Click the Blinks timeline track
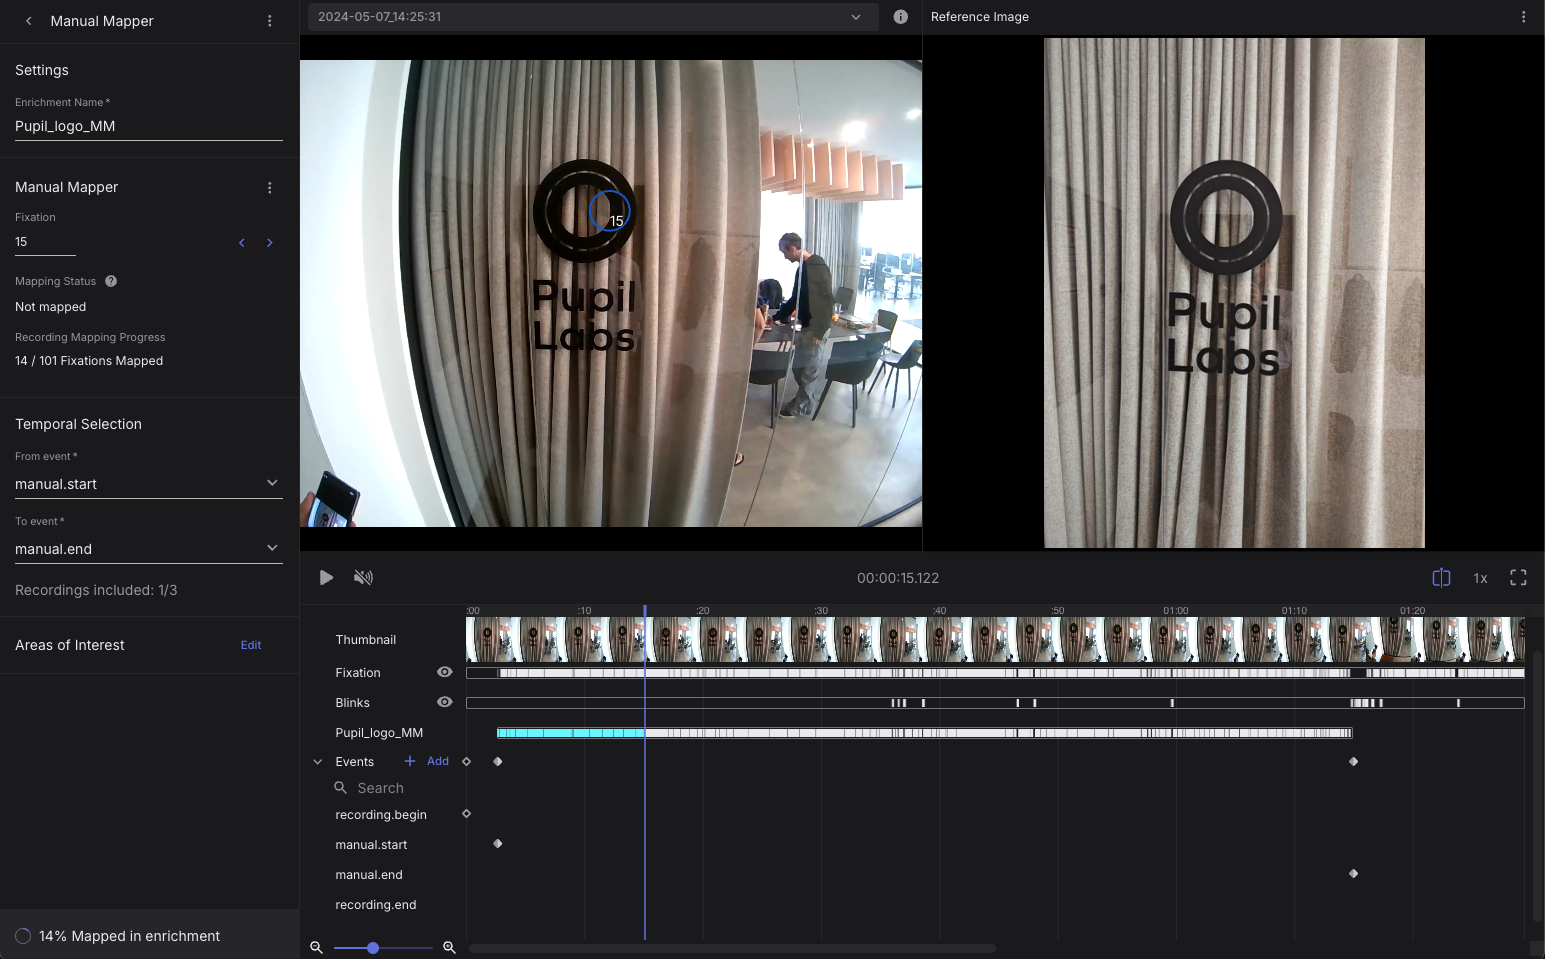Screen dimensions: 1545x959 pos(995,703)
